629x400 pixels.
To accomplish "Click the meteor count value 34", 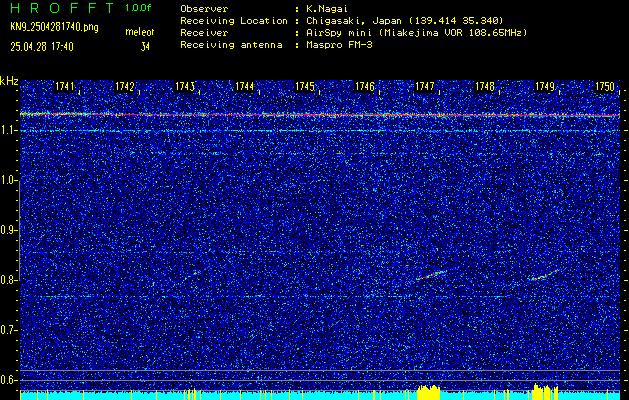I will (145, 47).
